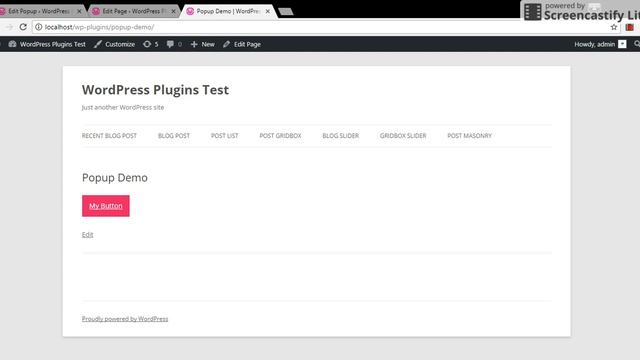Viewport: 640px width, 360px height.
Task: Click the red extension icon in toolbar
Action: point(629,27)
